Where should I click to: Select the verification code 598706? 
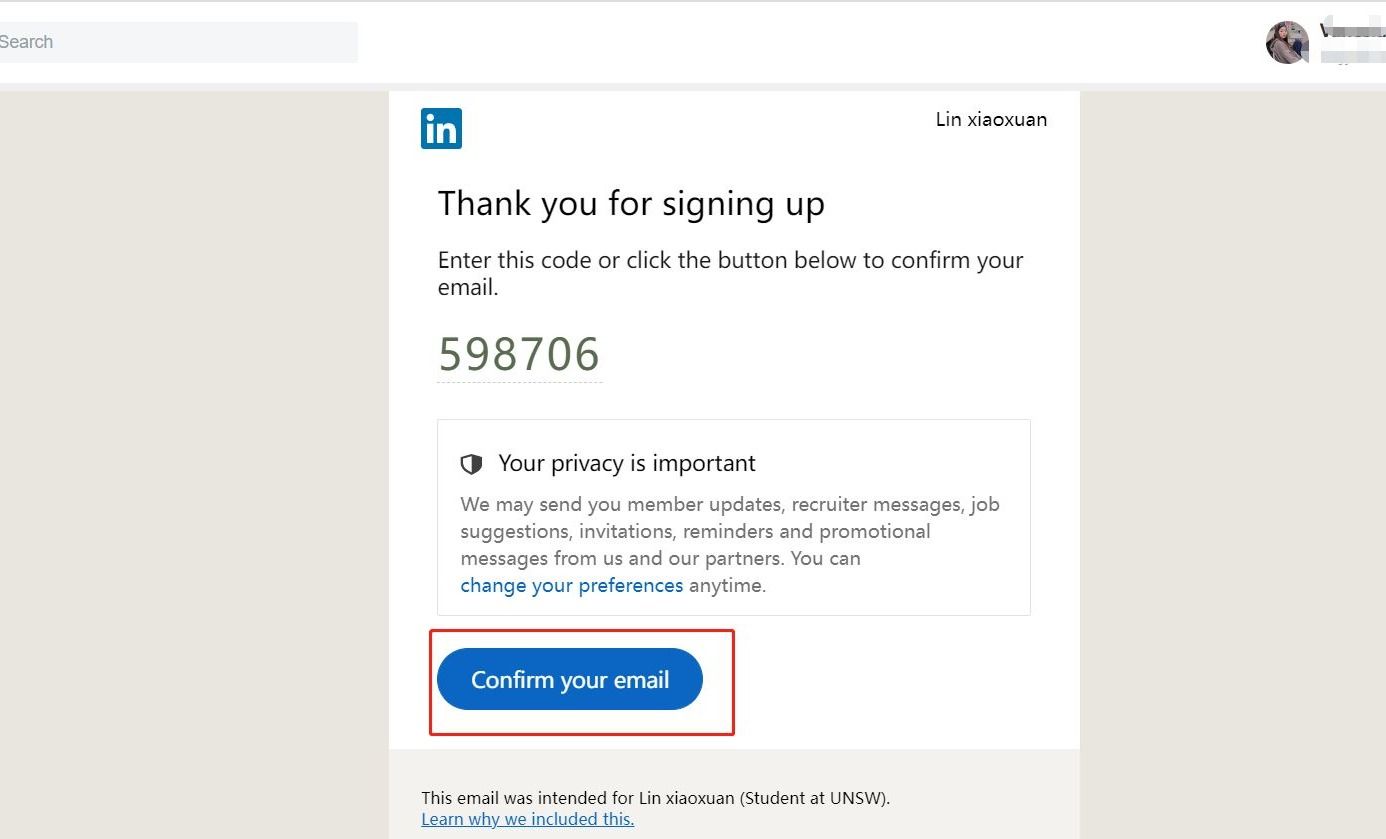tap(518, 353)
